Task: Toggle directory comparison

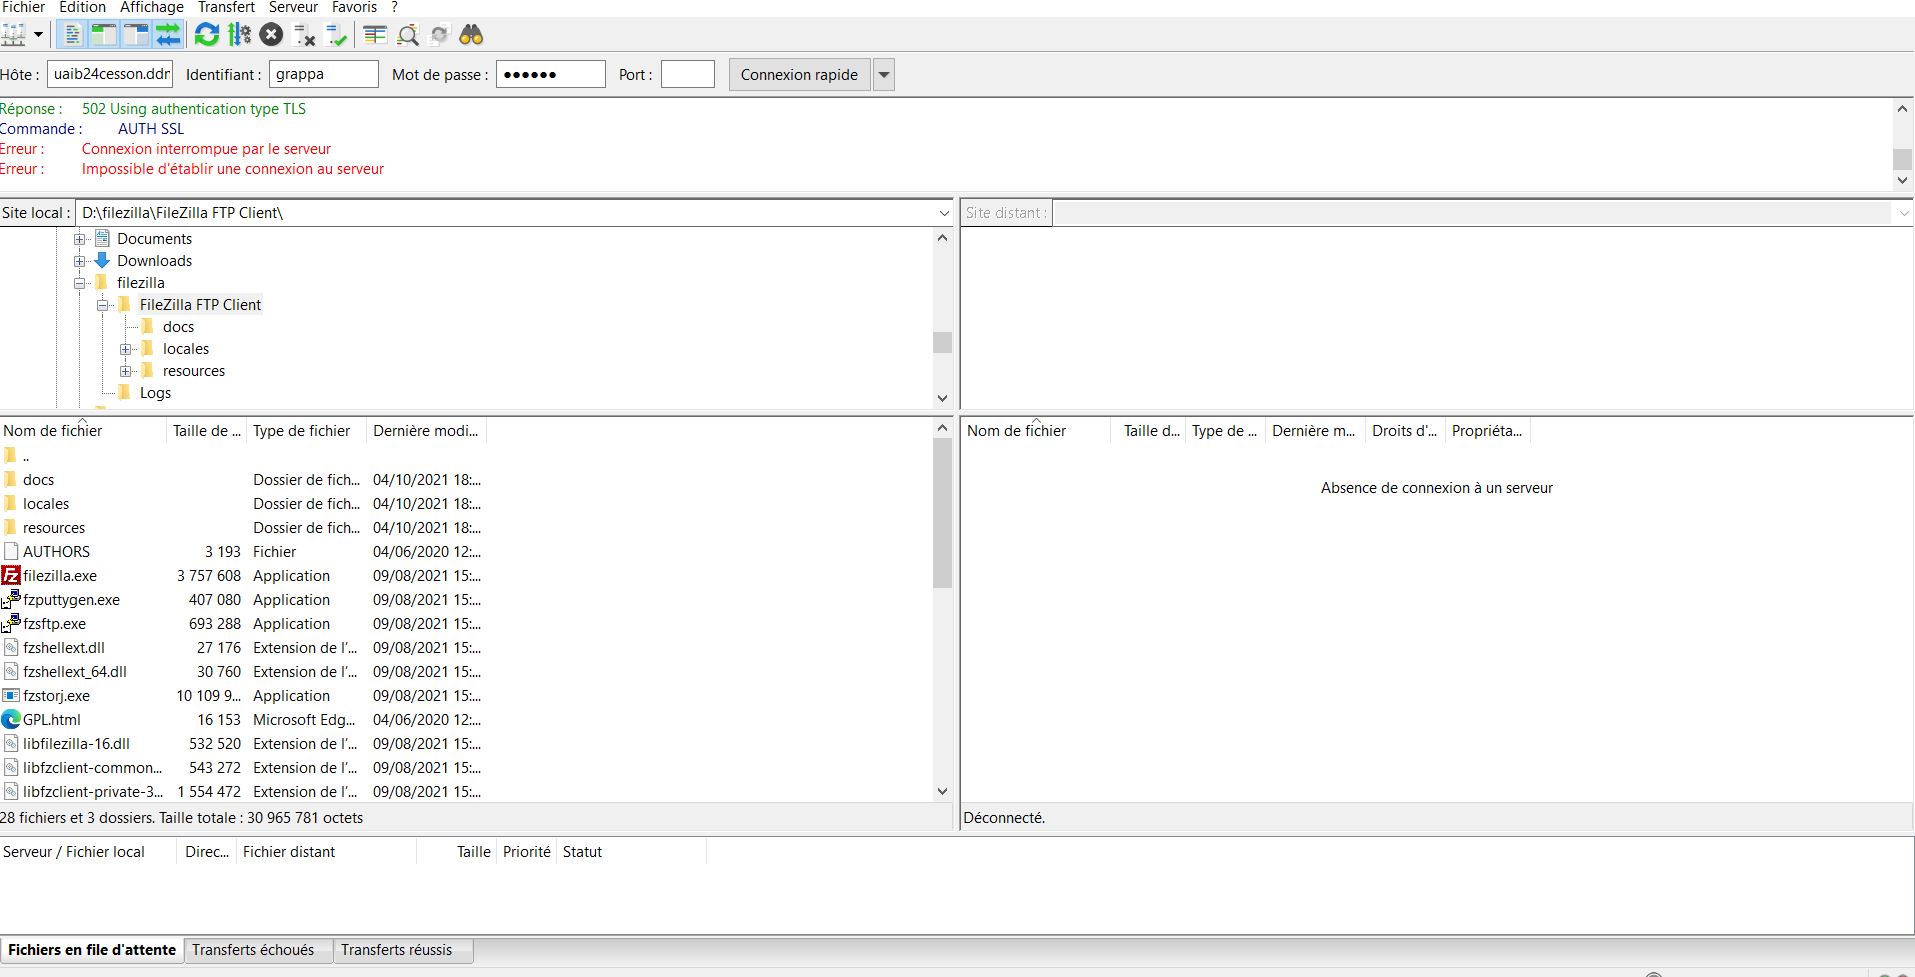Action: tap(407, 36)
